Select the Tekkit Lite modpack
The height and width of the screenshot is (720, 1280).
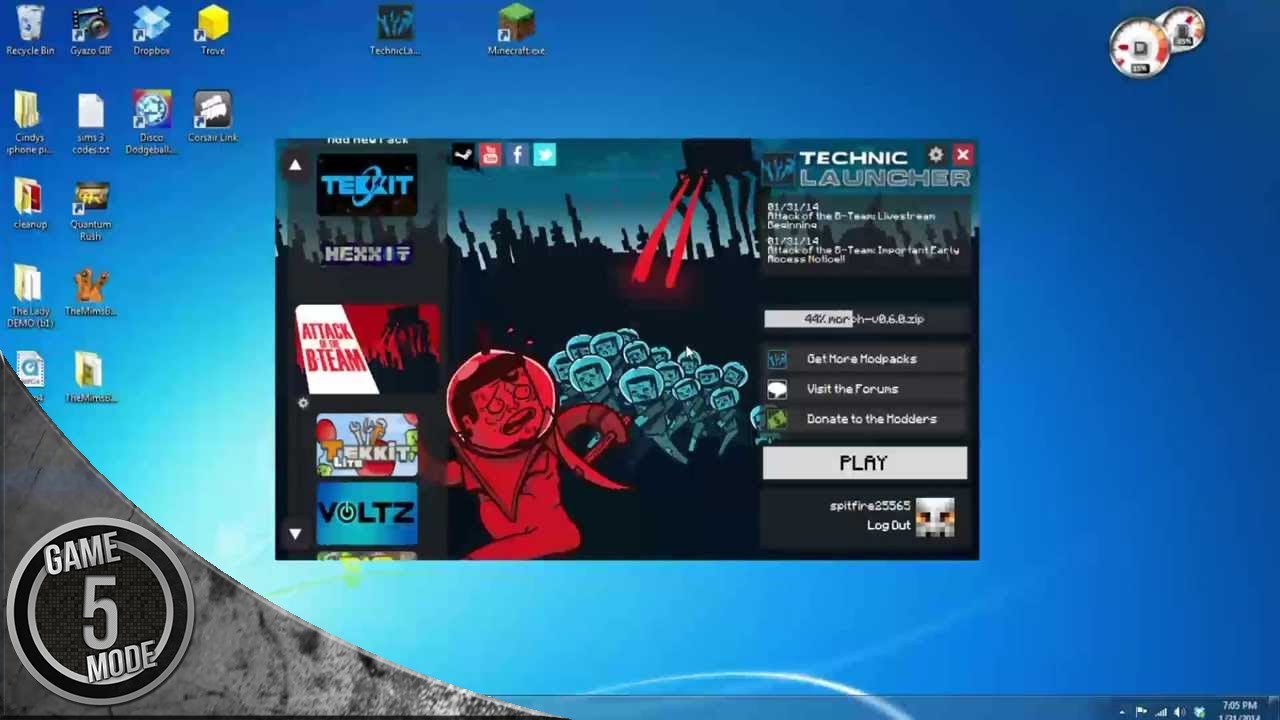[x=367, y=445]
